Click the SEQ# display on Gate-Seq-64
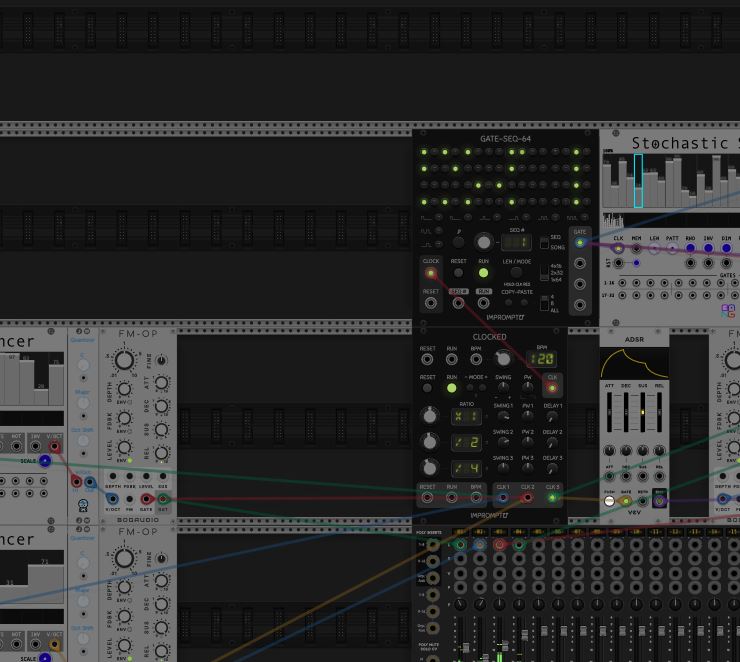 pos(516,243)
